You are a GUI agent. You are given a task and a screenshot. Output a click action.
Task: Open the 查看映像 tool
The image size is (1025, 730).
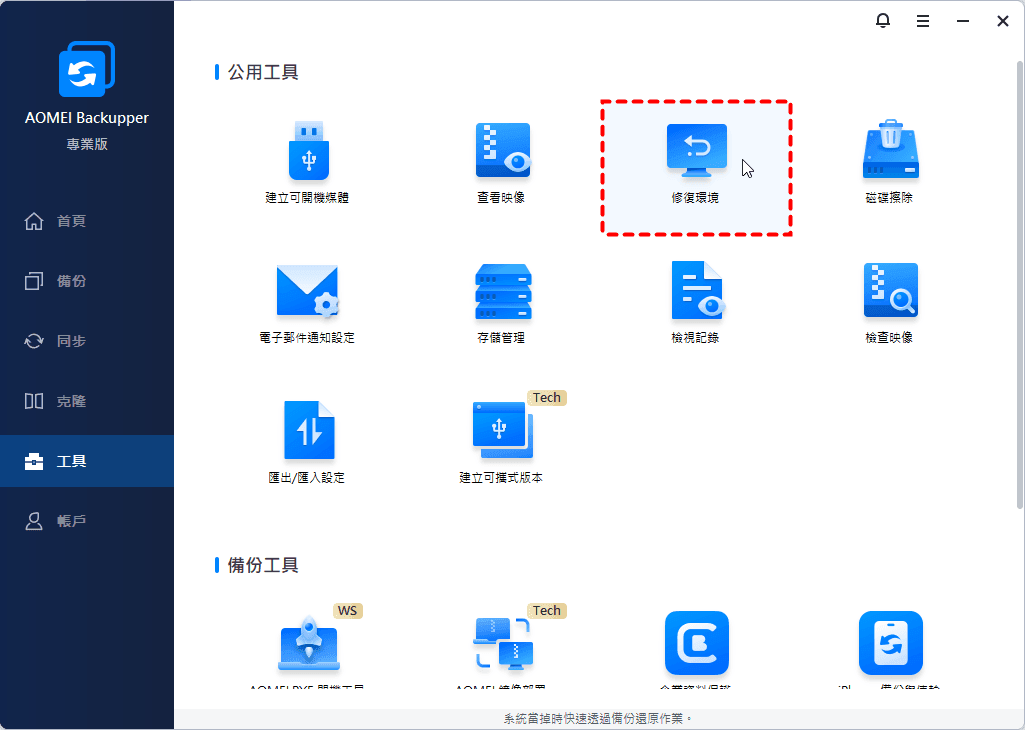(501, 152)
